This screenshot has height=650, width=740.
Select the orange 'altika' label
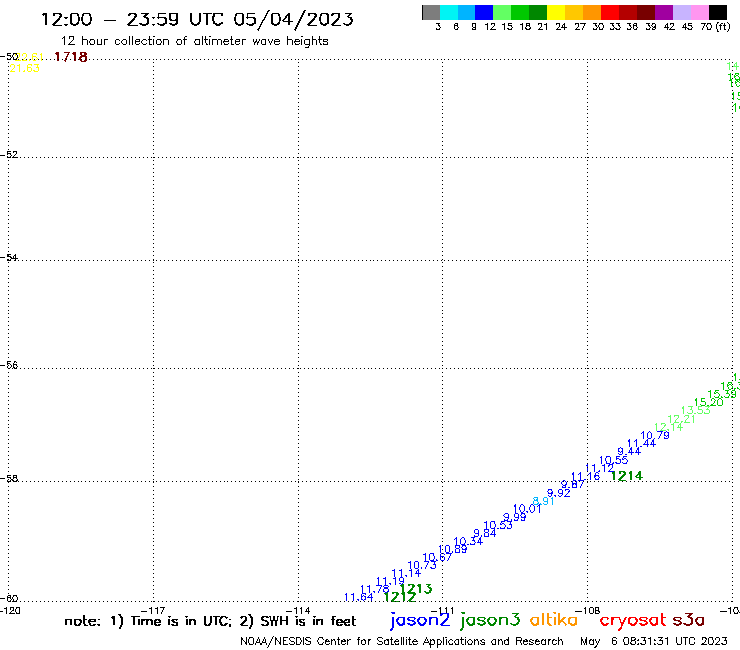(x=554, y=620)
